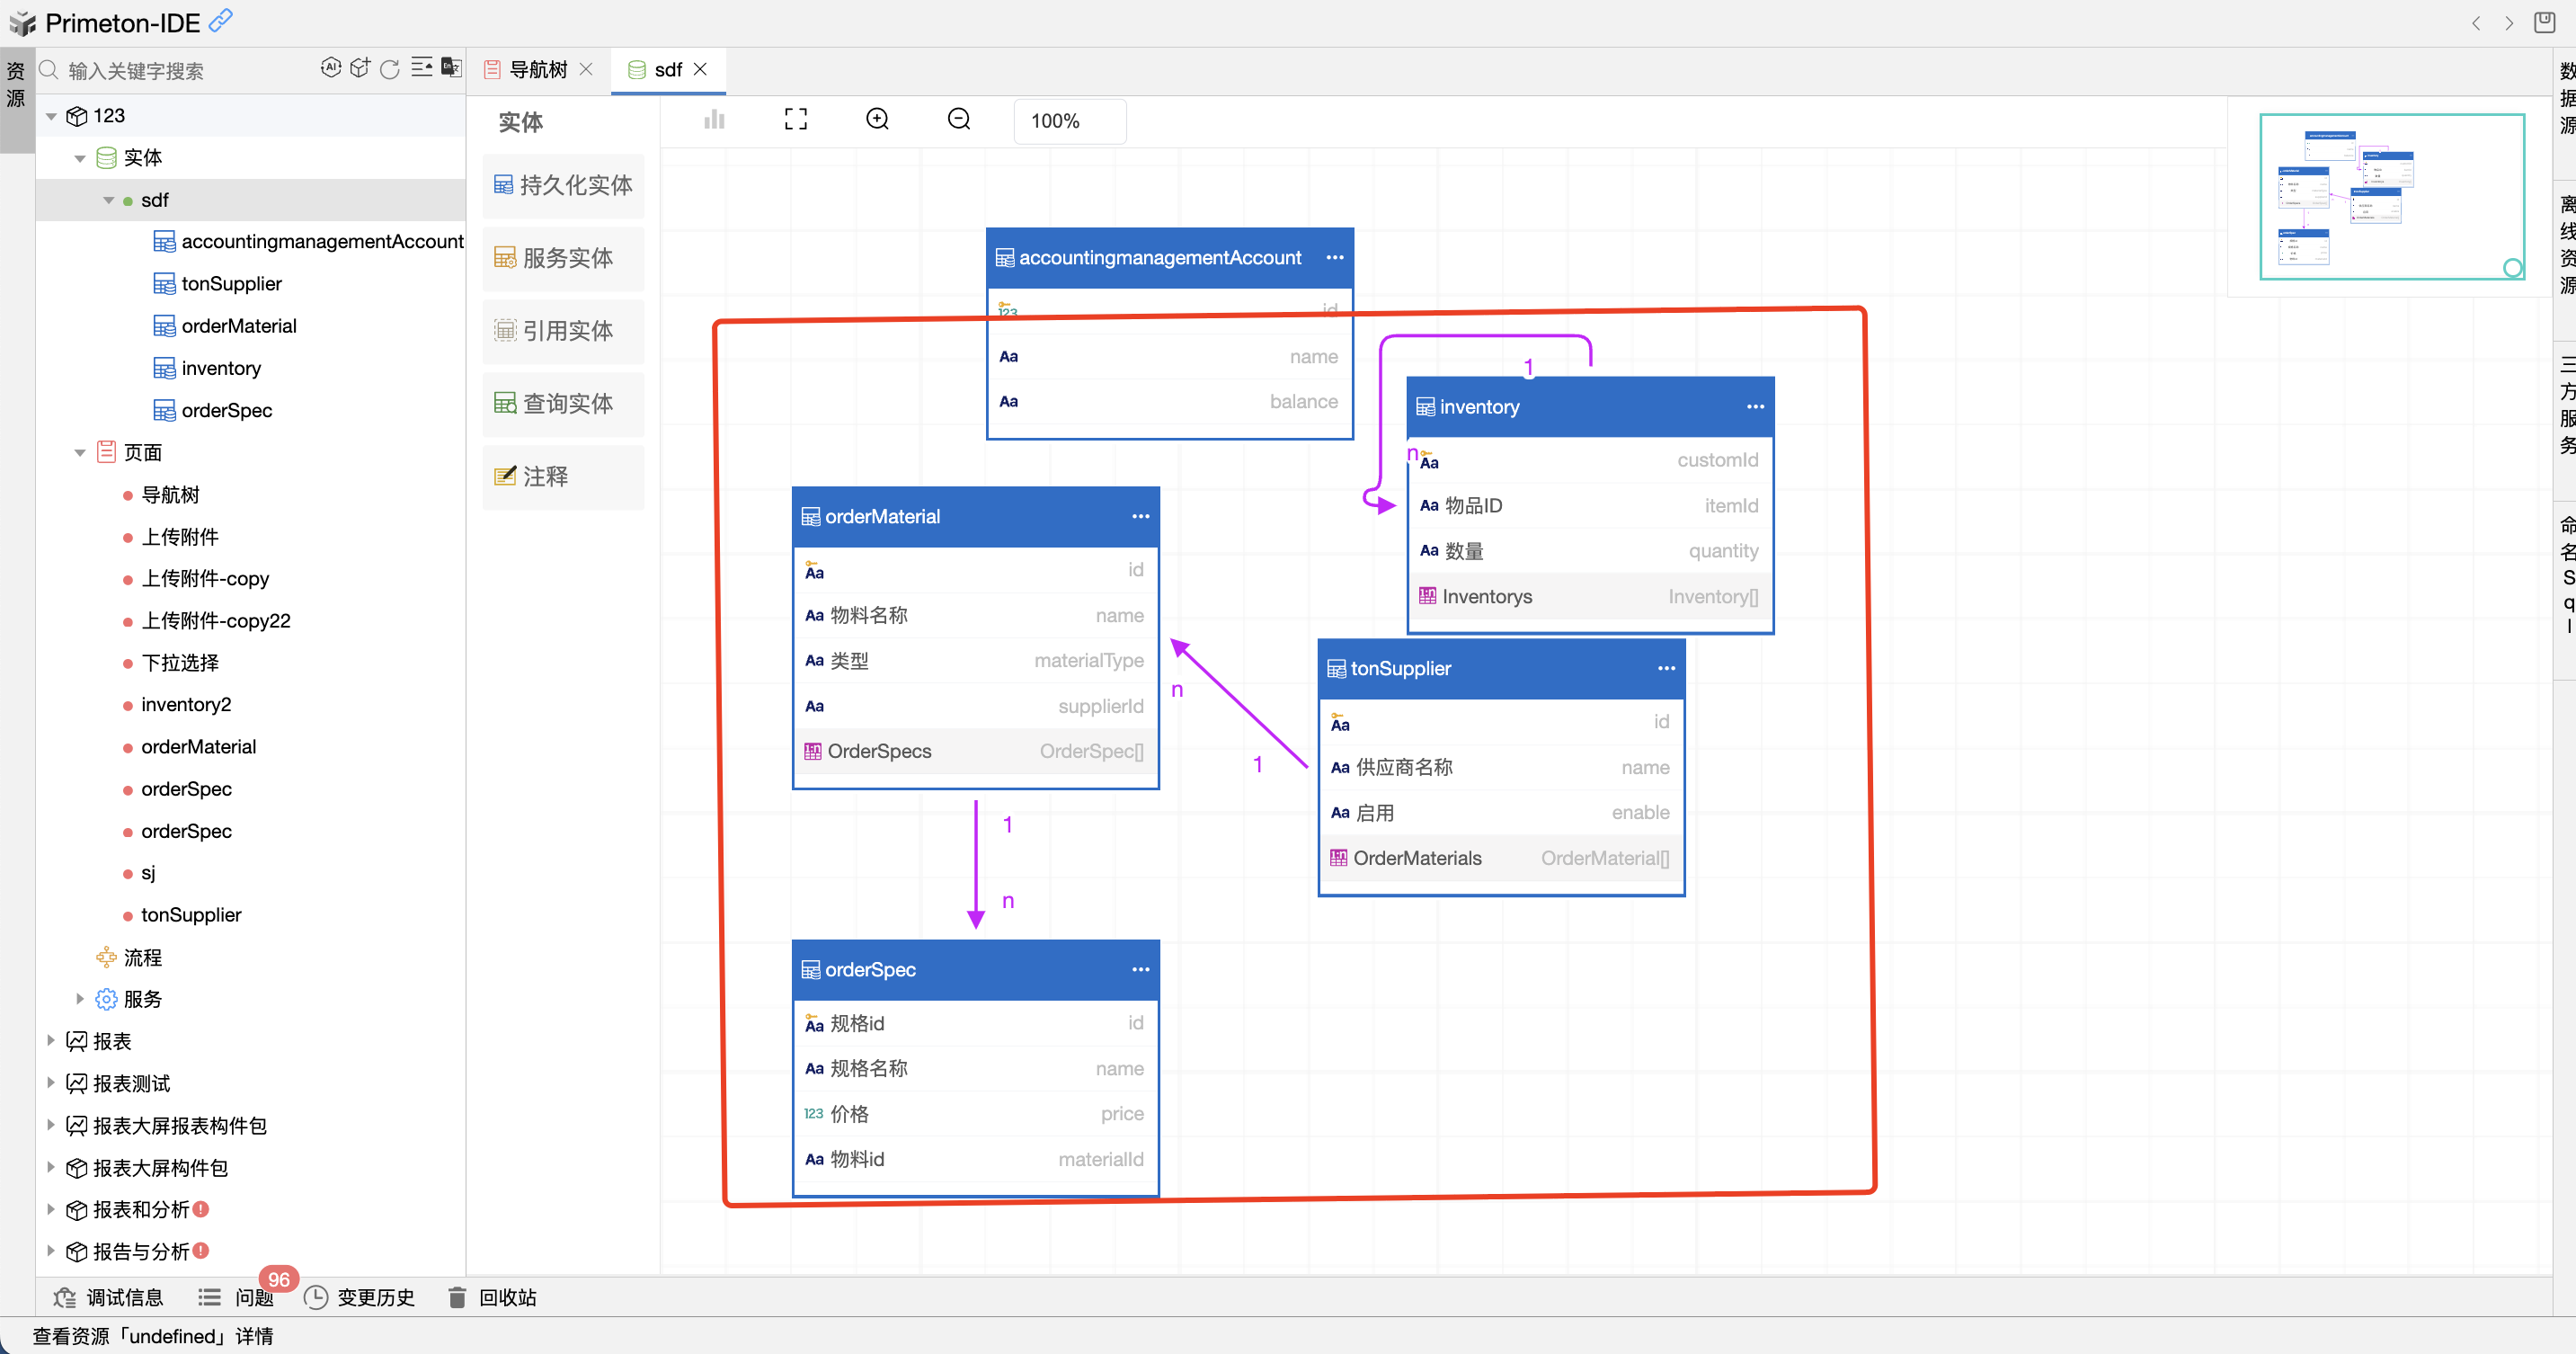
Task: Switch to the 导航树 tab
Action: 538,69
